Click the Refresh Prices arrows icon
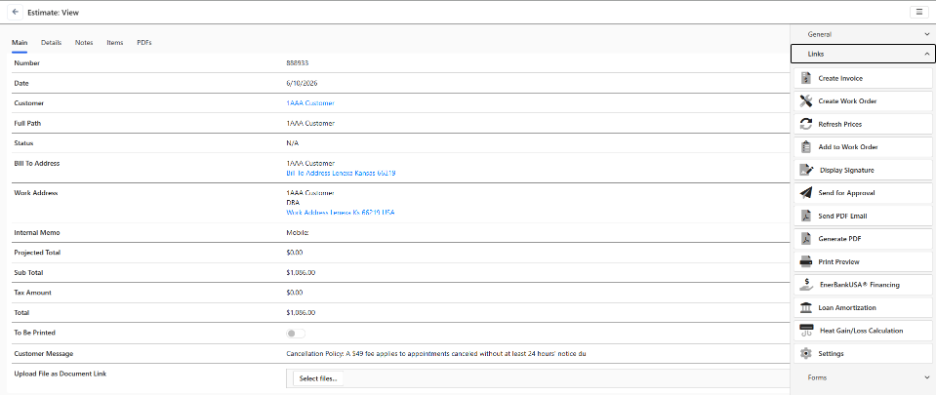The width and height of the screenshot is (936, 396). (806, 124)
